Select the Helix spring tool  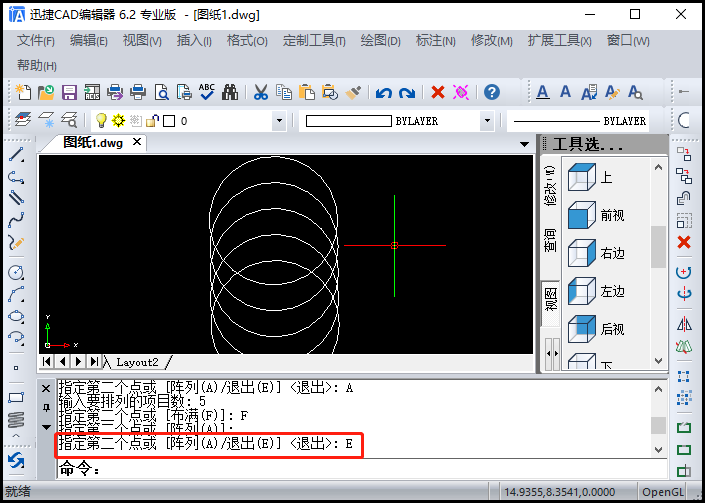16,419
